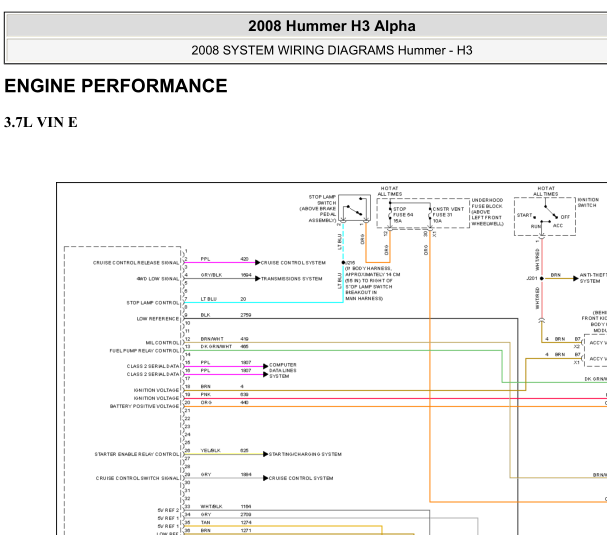Click the 'YEL/BLK' wire color on pin 26

click(x=211, y=450)
